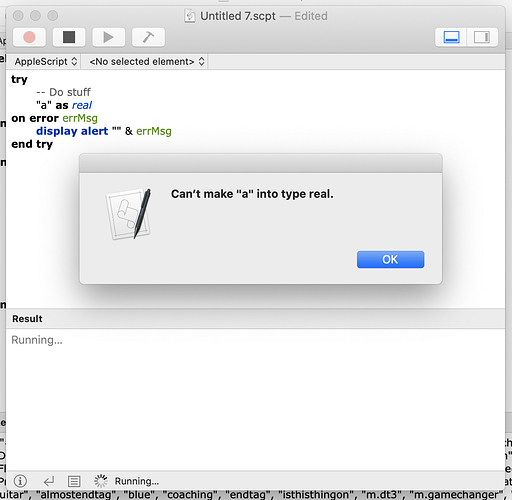
Task: Stop the running script
Action: (69, 37)
